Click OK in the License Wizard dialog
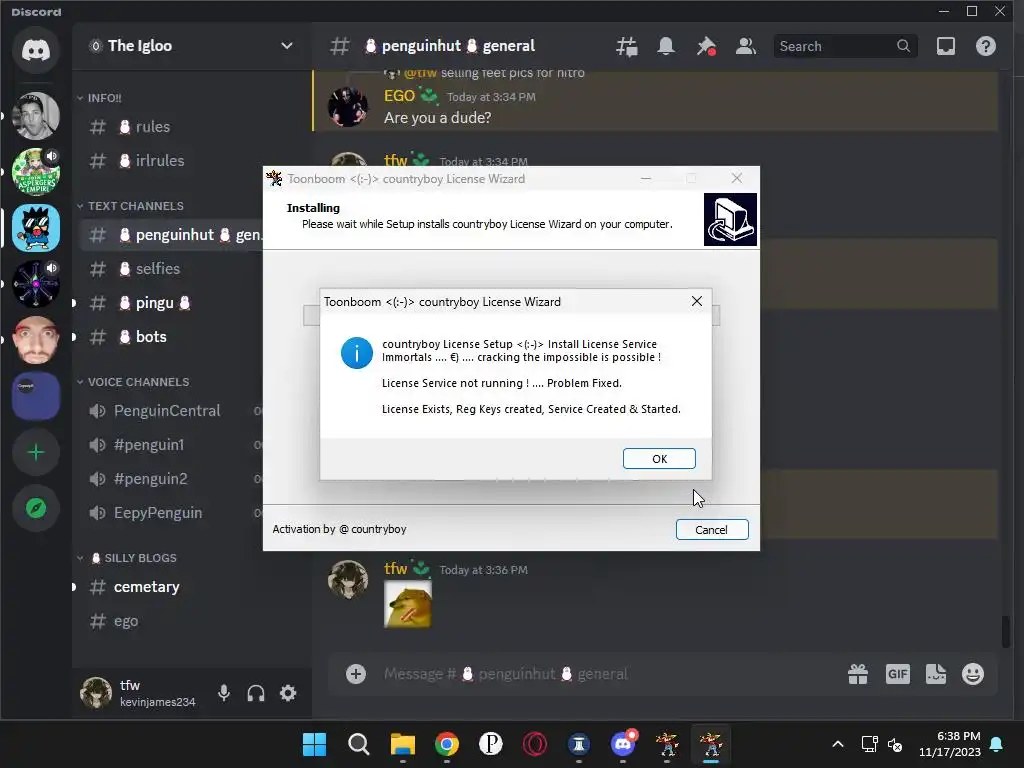1024x768 pixels. tap(659, 458)
